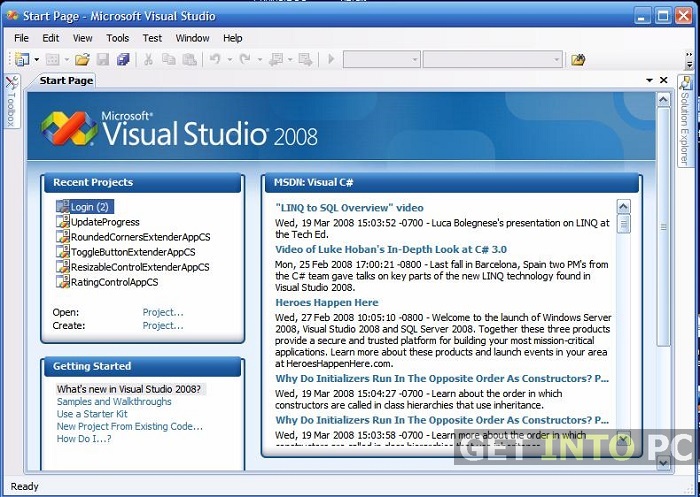
Task: Open the collapsed Toolbox side panel
Action: click(12, 101)
